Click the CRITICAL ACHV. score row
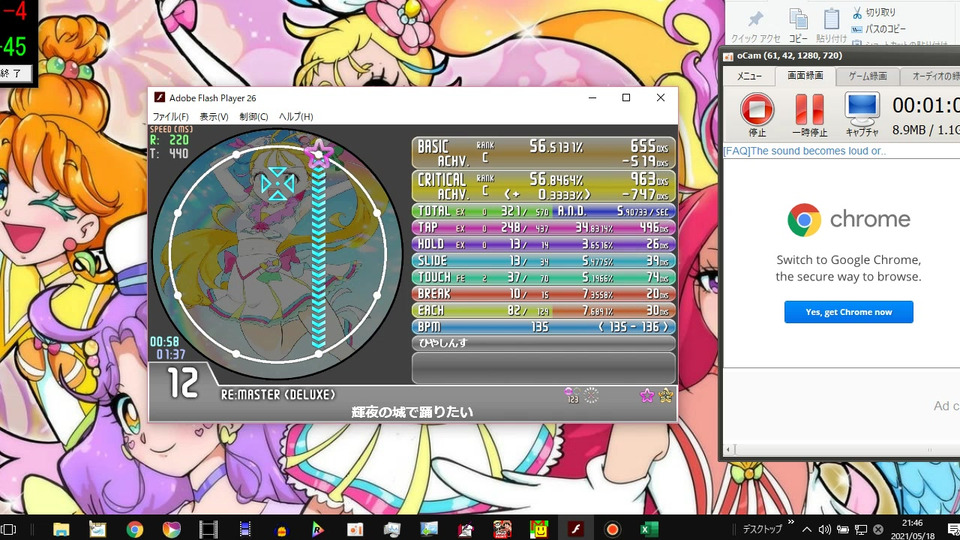The height and width of the screenshot is (540, 960). [x=544, y=186]
